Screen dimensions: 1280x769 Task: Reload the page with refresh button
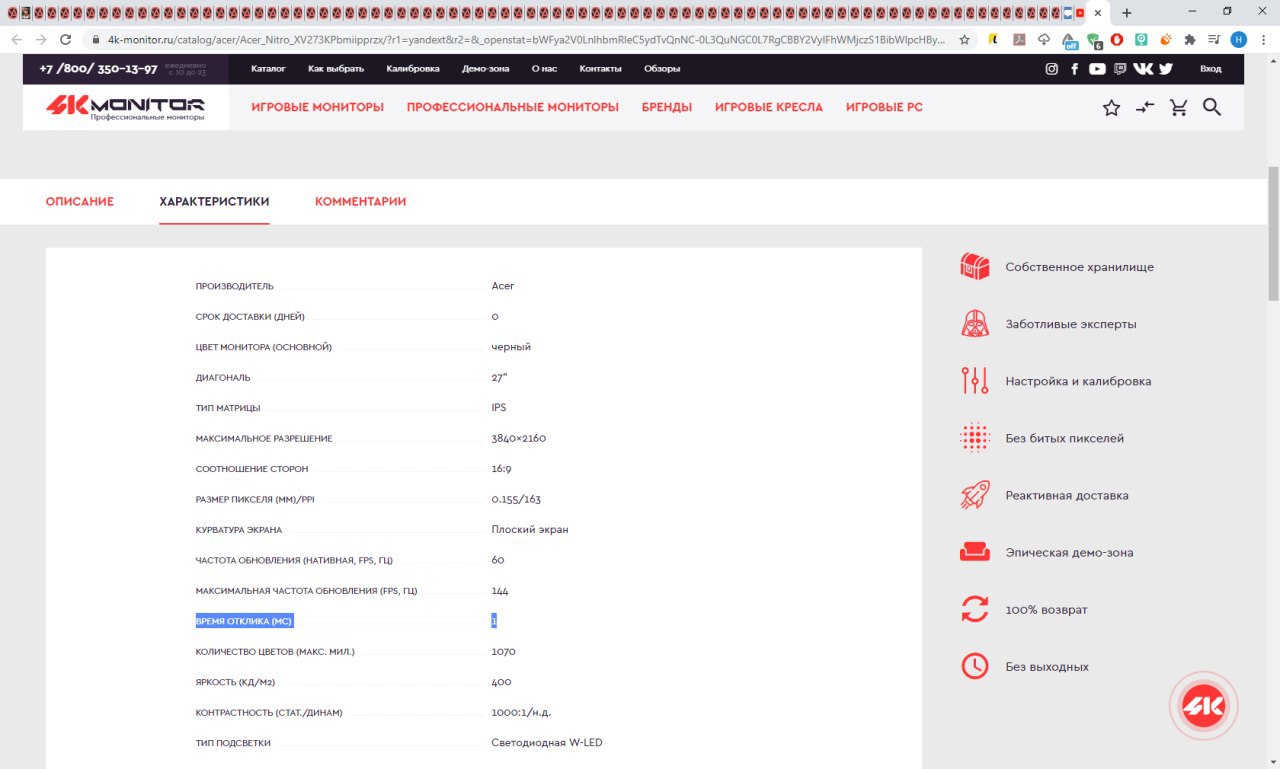(x=66, y=40)
